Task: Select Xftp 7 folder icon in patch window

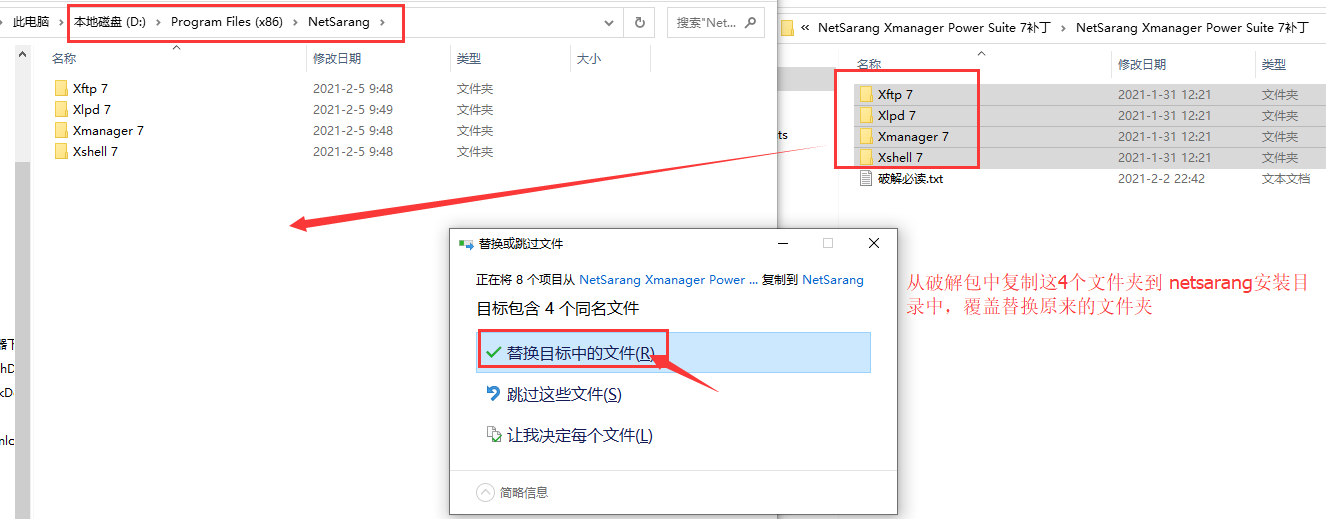Action: coord(866,95)
